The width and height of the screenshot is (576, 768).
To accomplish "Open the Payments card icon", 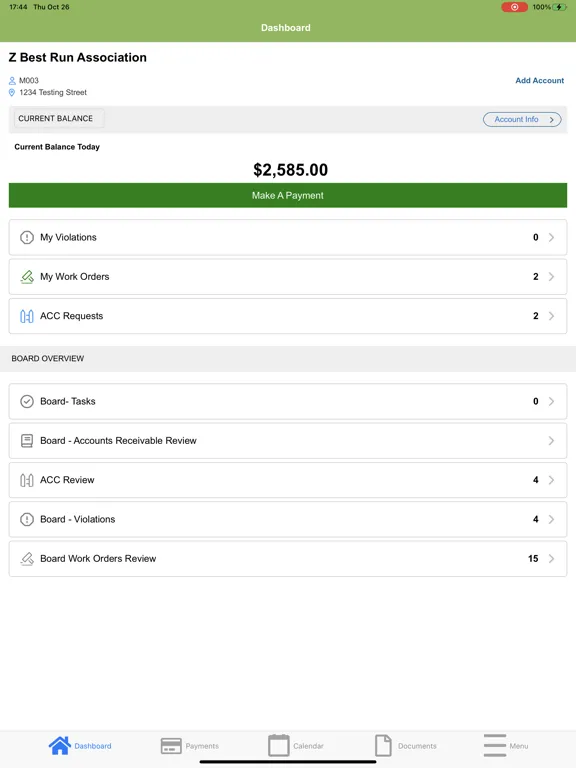I will [x=171, y=746].
